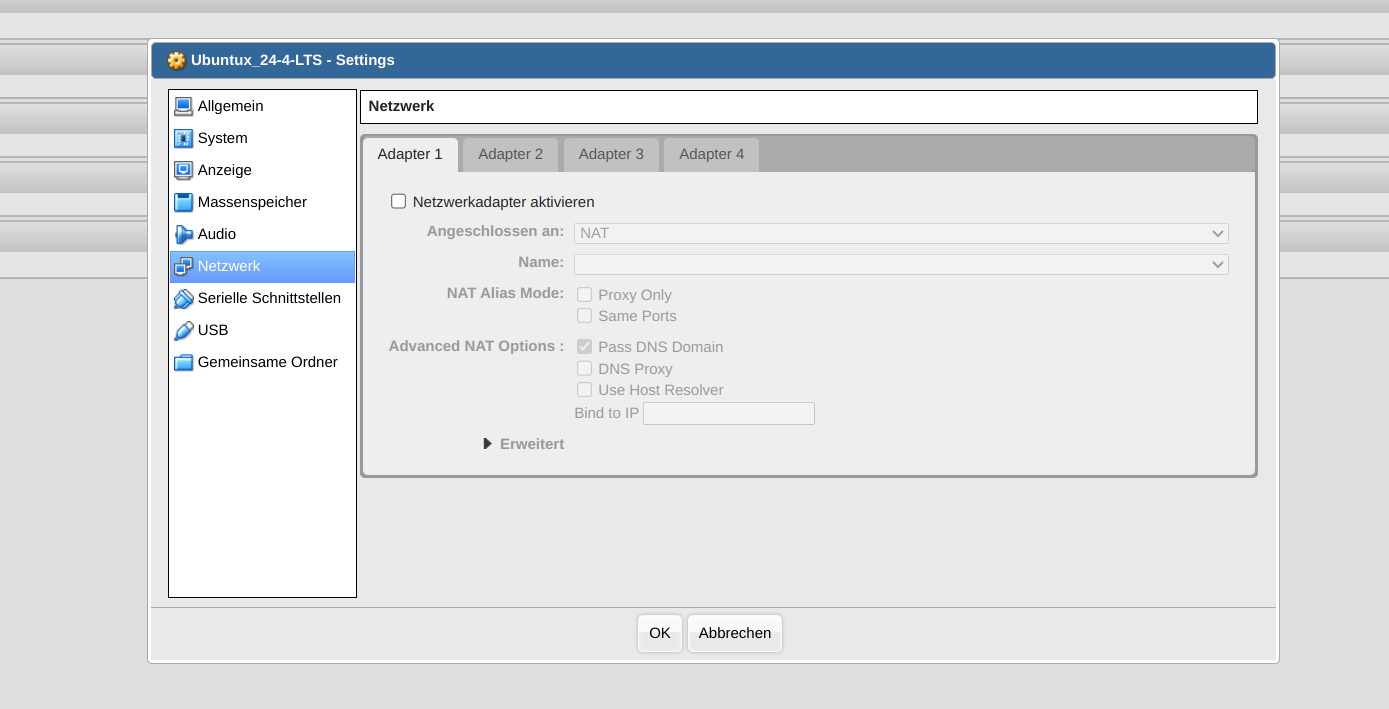1389x709 pixels.
Task: Click the Gemeinsame Ordner folder icon
Action: pos(183,362)
